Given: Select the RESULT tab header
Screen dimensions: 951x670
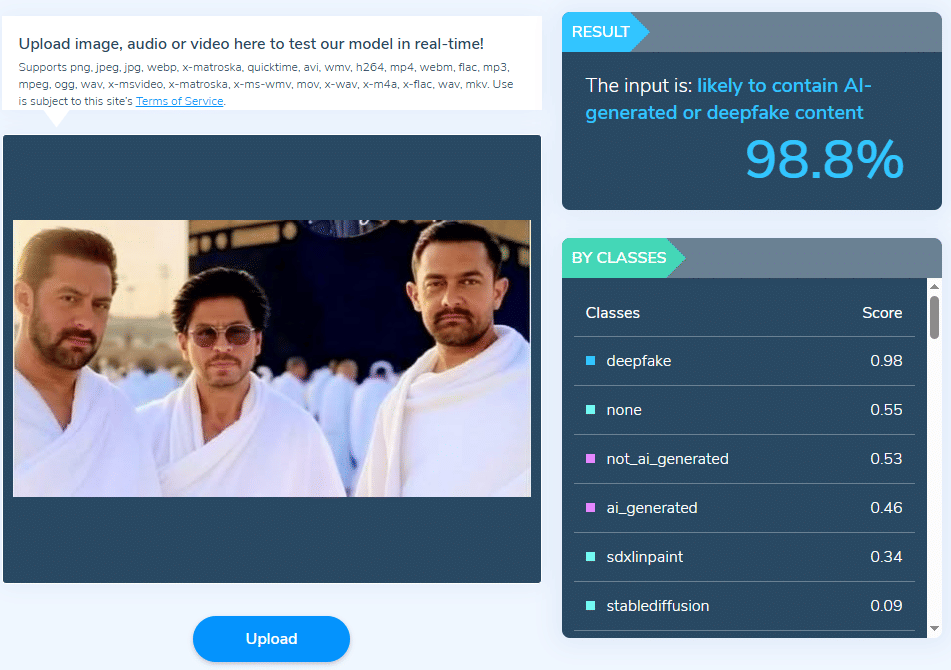Looking at the screenshot, I should 600,32.
